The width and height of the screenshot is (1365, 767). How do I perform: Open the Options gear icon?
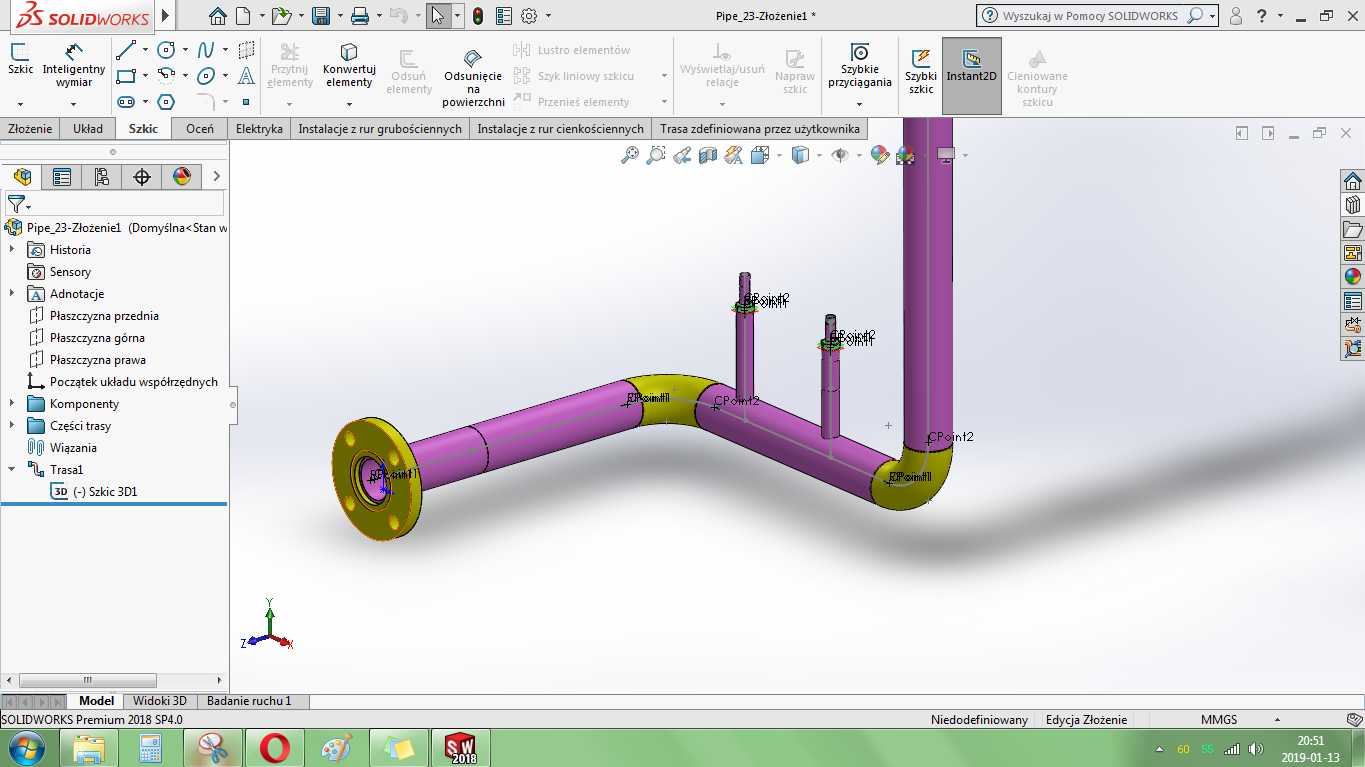529,16
